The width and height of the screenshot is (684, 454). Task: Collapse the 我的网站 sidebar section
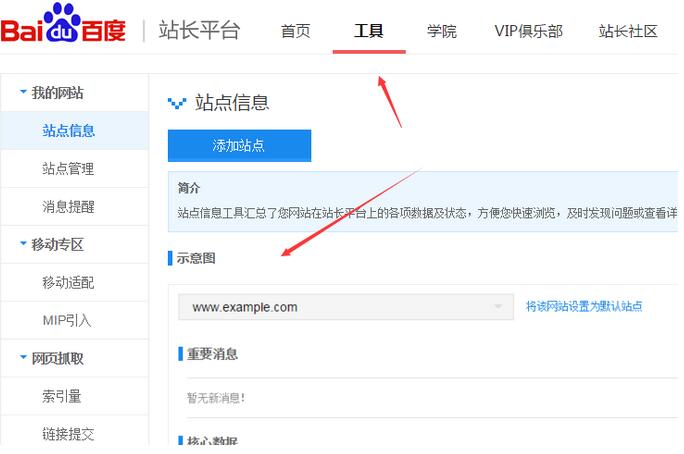pos(23,93)
